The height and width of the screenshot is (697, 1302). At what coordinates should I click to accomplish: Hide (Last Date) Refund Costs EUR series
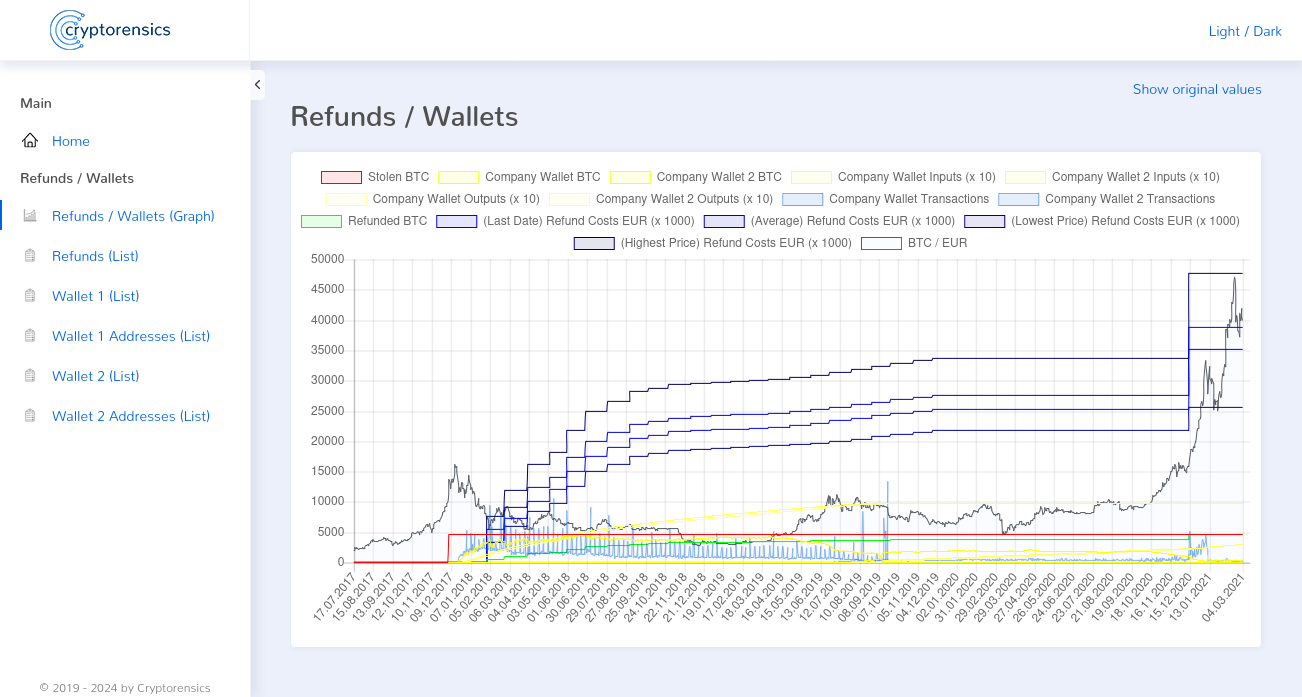565,221
